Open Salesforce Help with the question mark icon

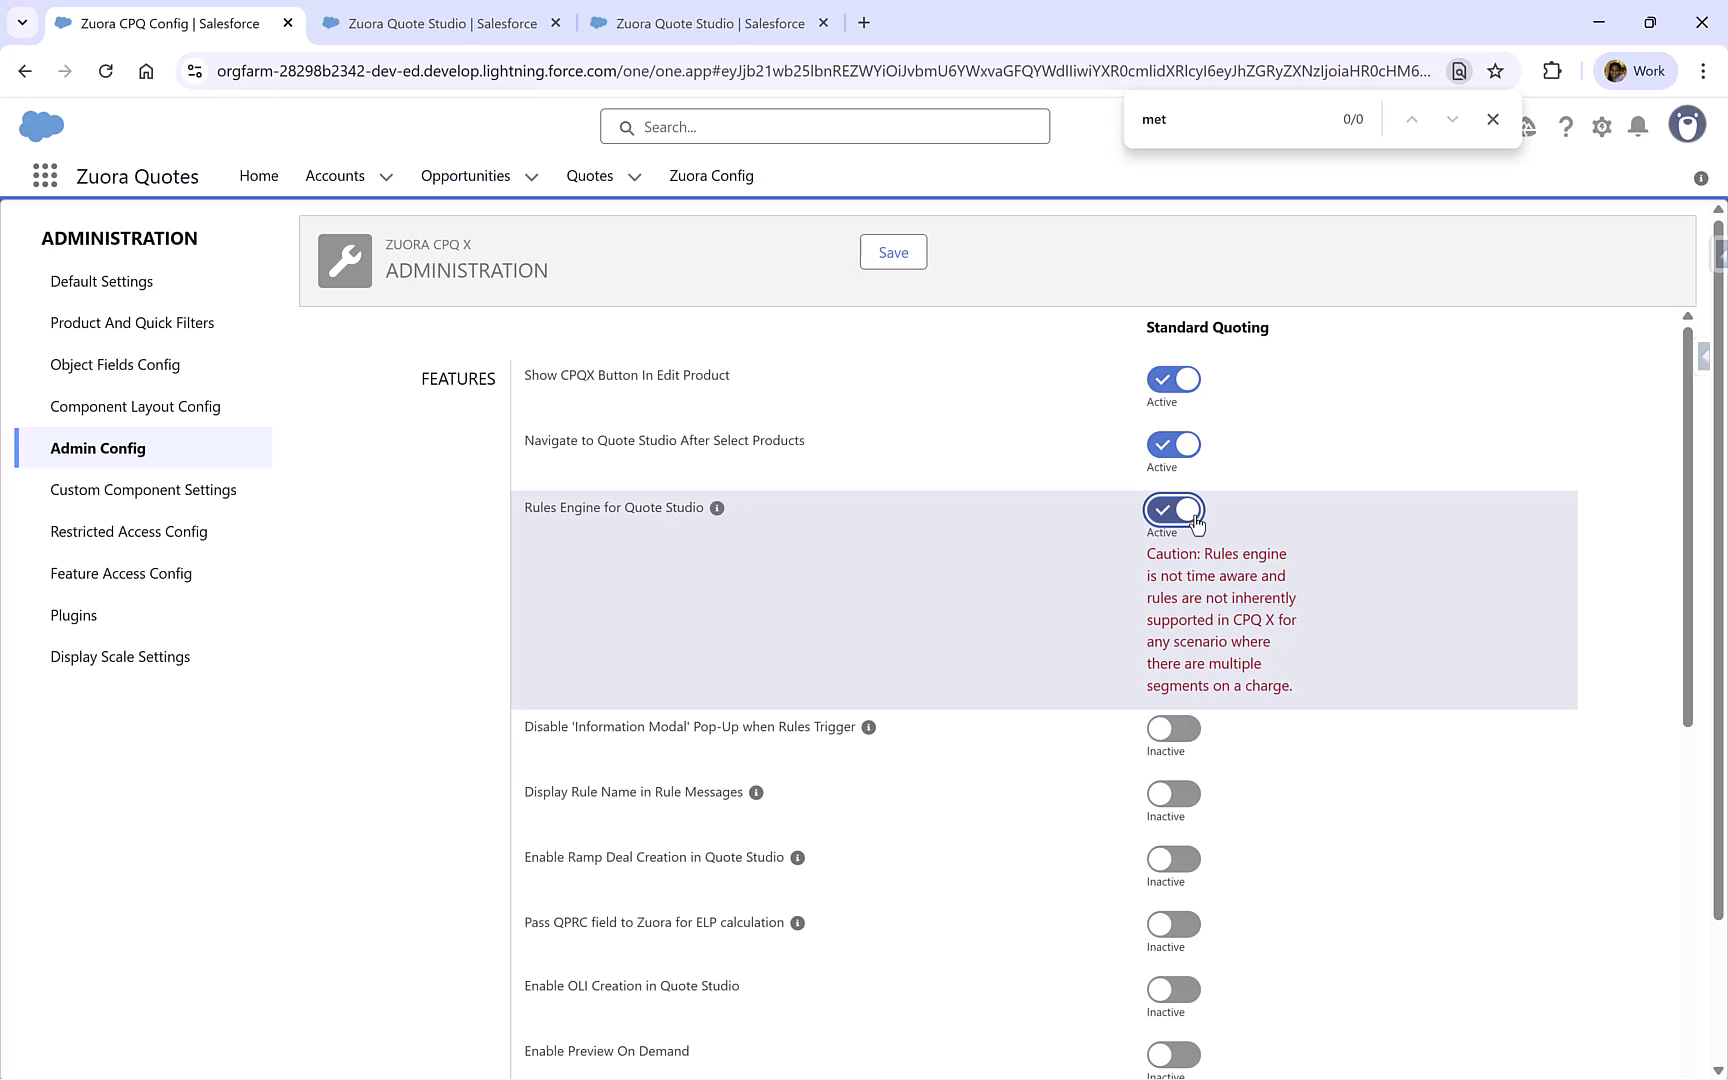point(1566,126)
